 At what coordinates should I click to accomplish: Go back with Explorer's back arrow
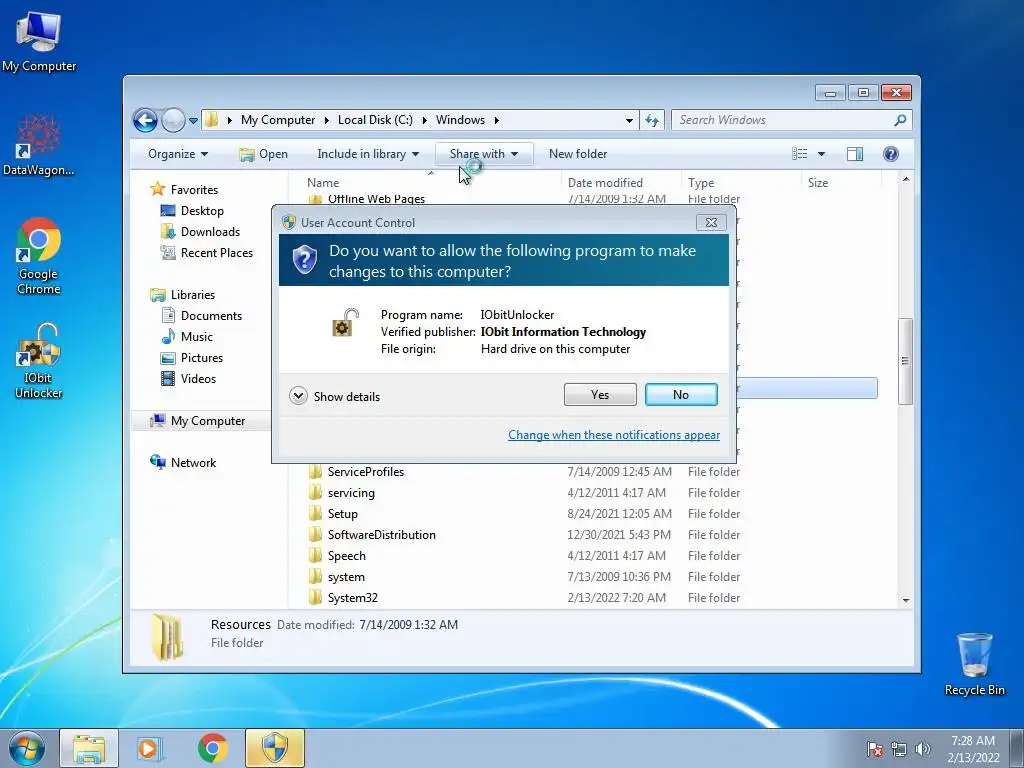(x=145, y=120)
